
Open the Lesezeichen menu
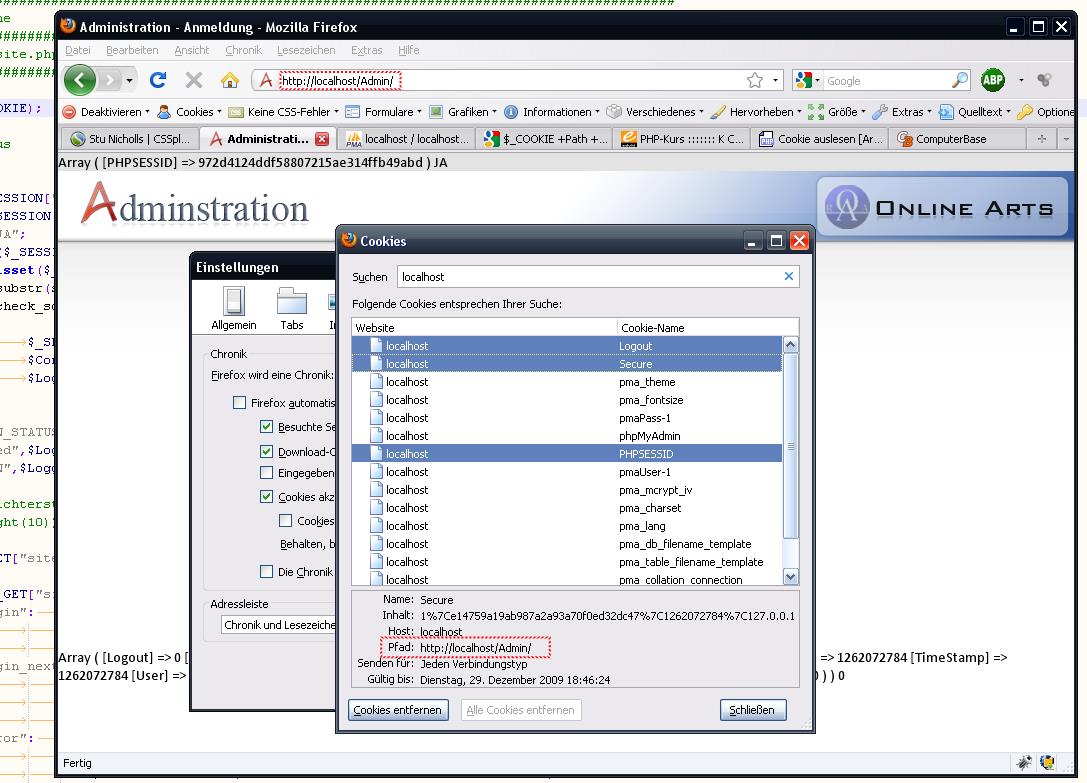[306, 50]
